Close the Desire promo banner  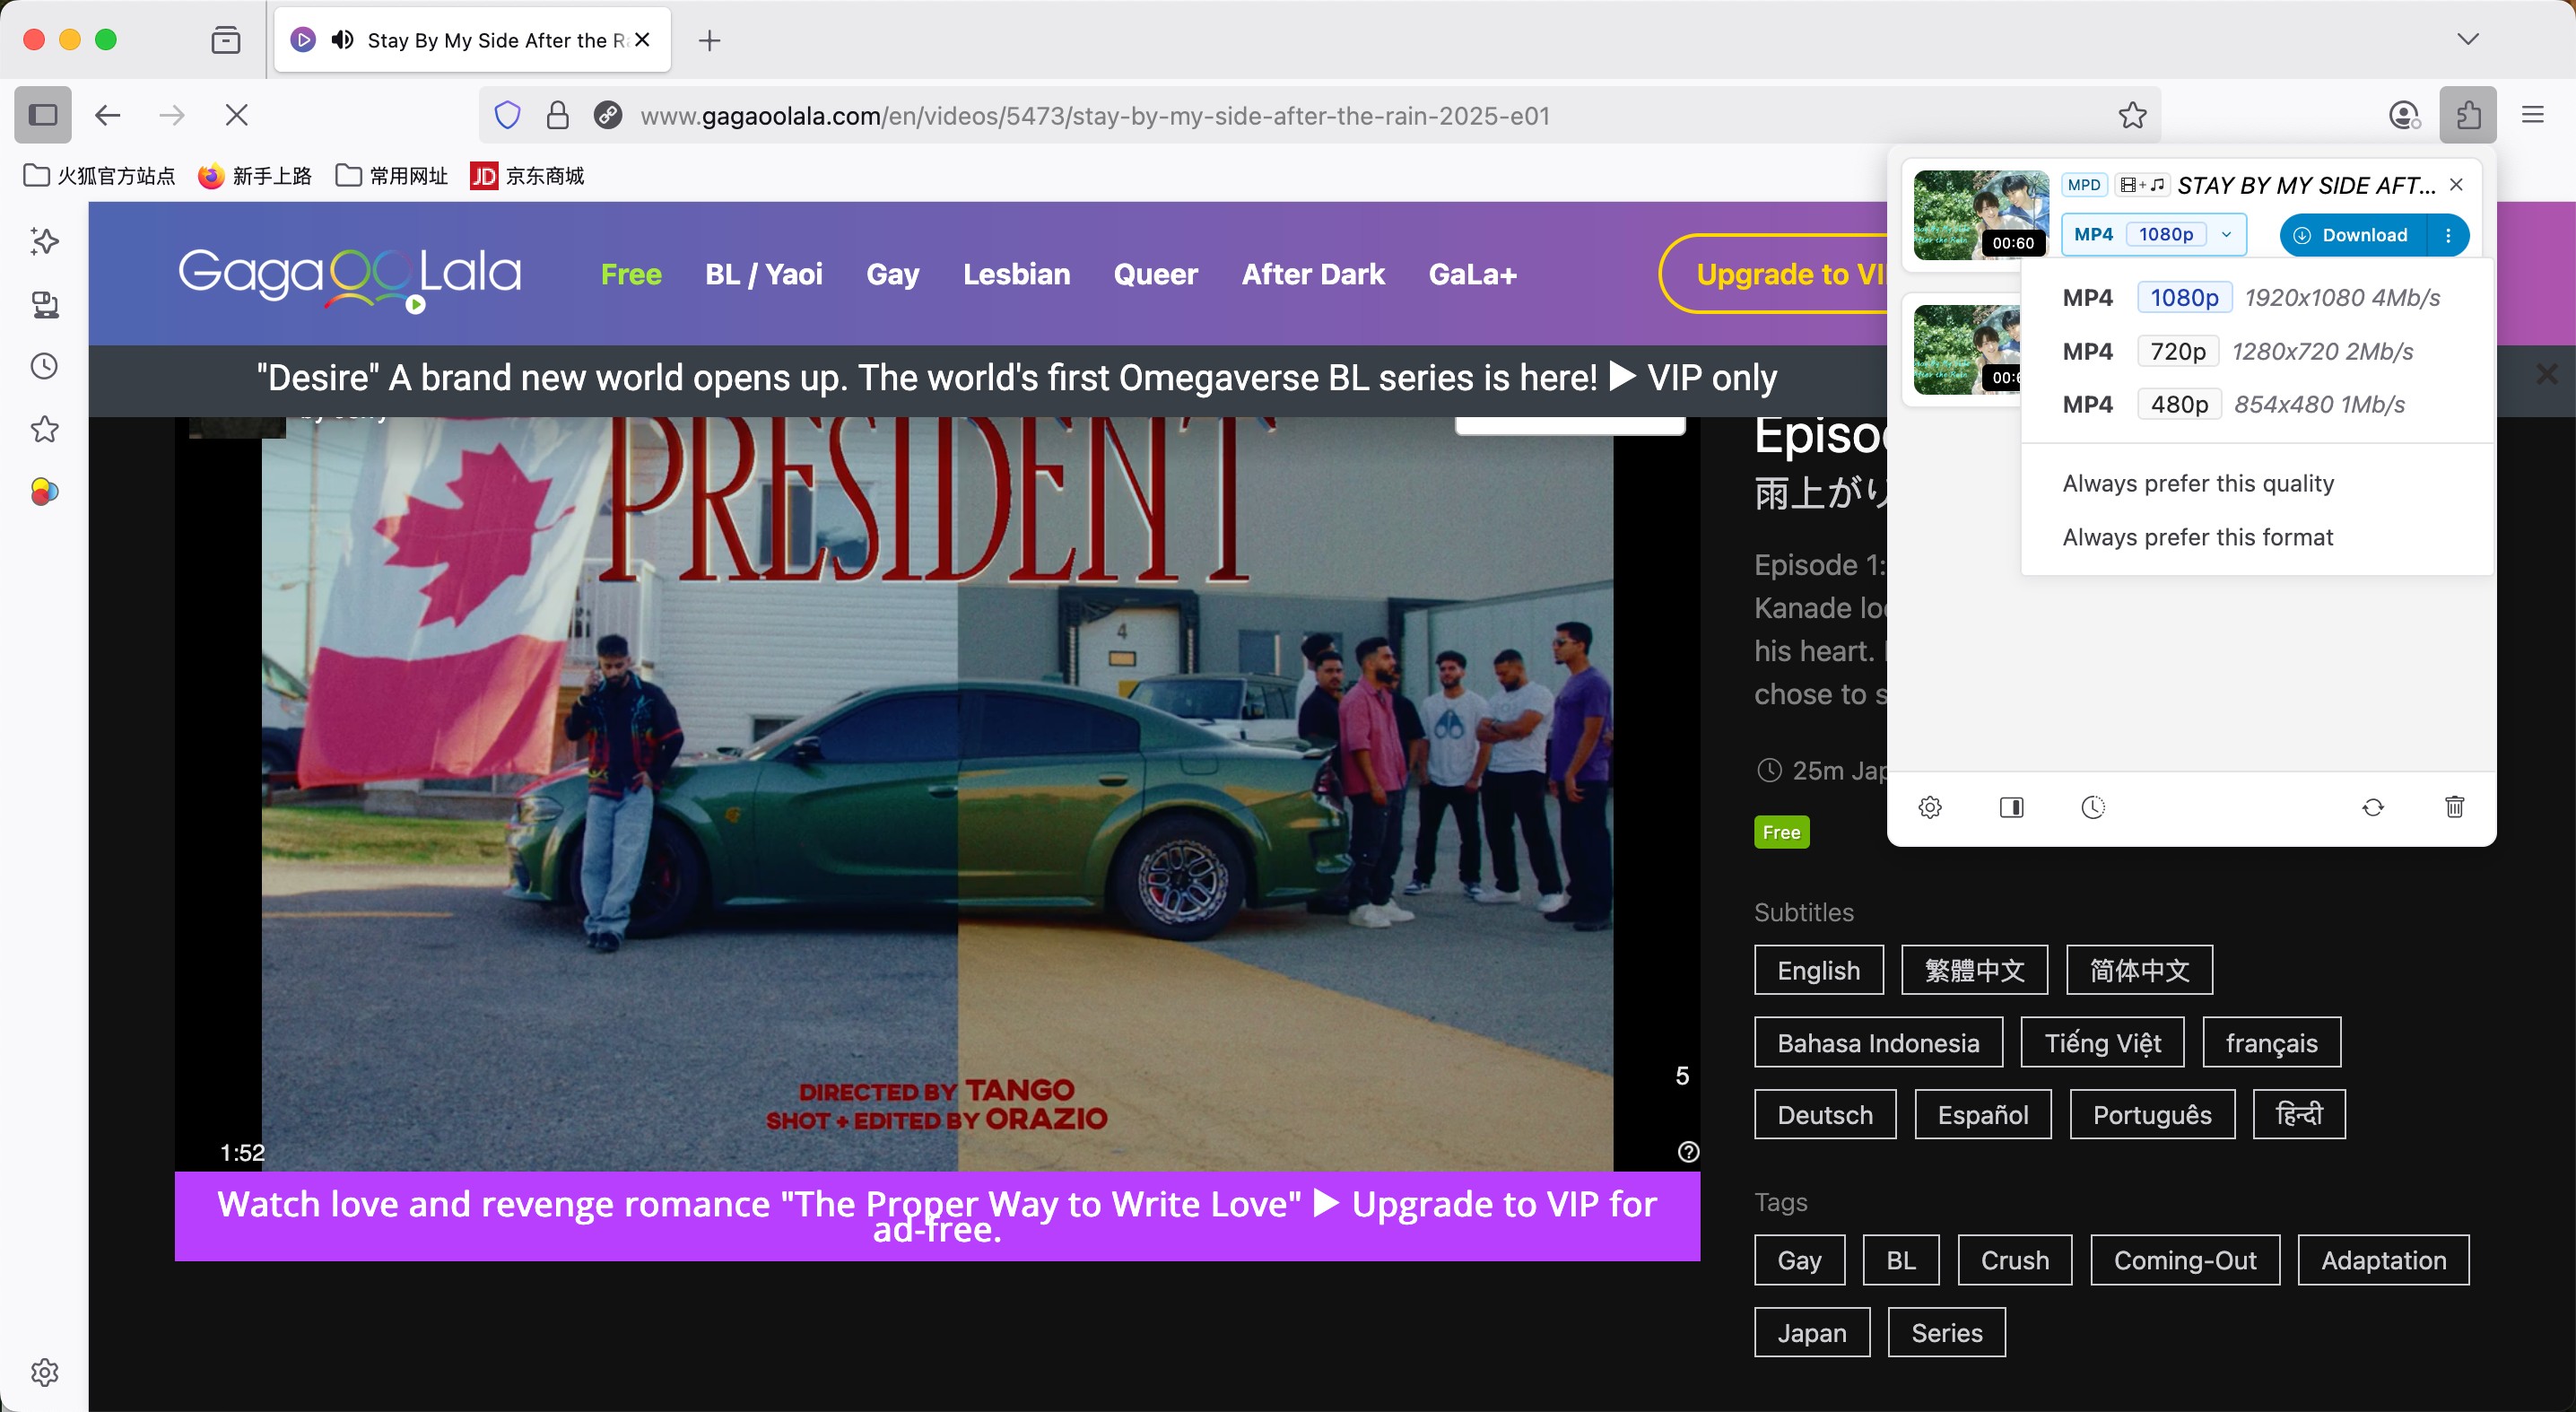tap(2546, 375)
